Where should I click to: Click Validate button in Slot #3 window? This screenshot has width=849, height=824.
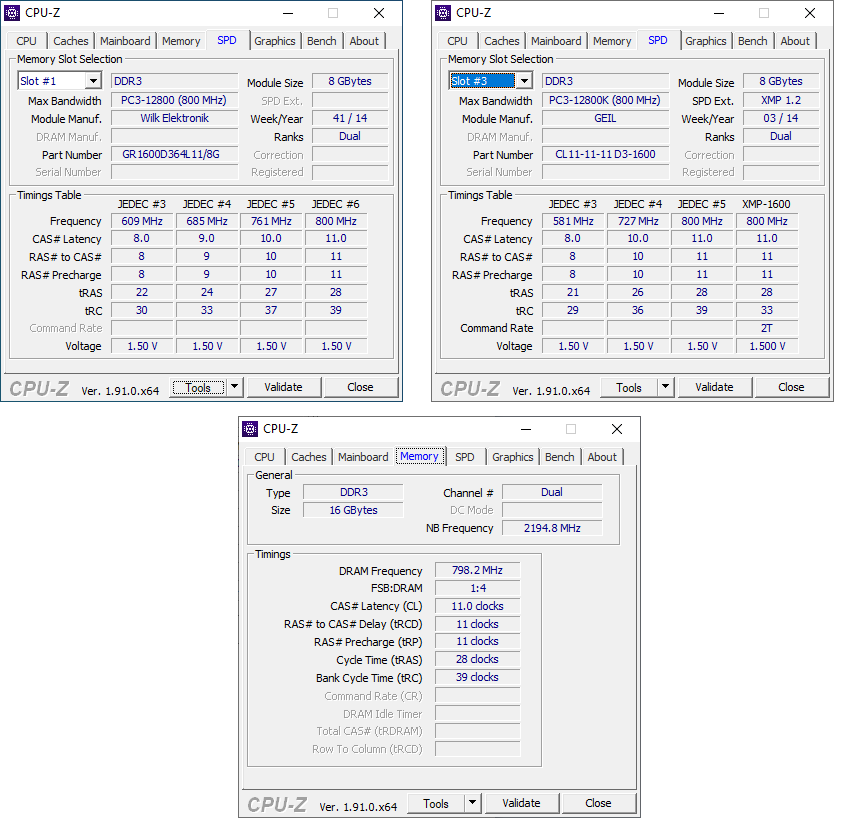pos(715,388)
